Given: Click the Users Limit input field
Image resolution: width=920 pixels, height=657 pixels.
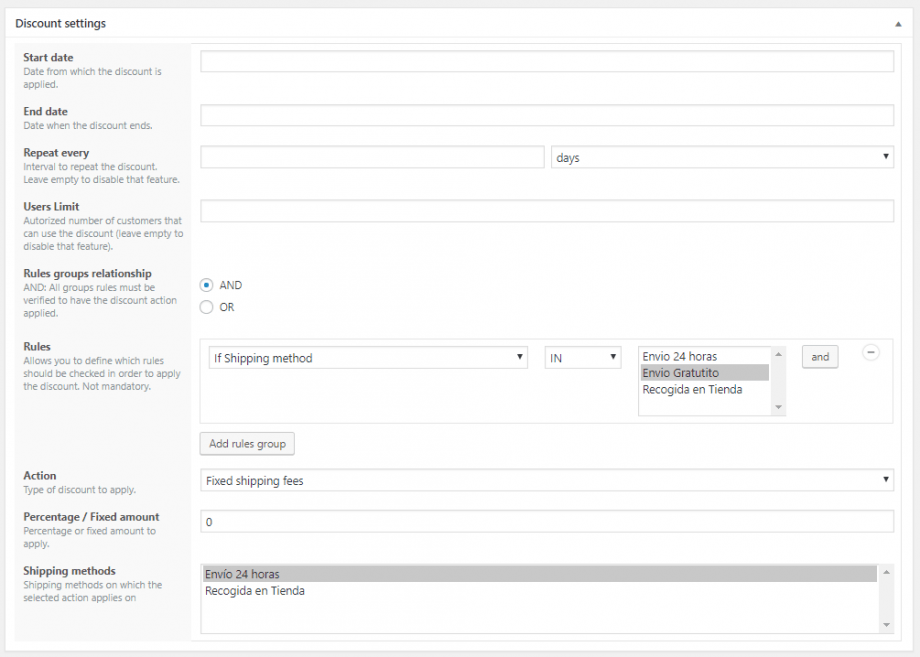Looking at the screenshot, I should 546,211.
